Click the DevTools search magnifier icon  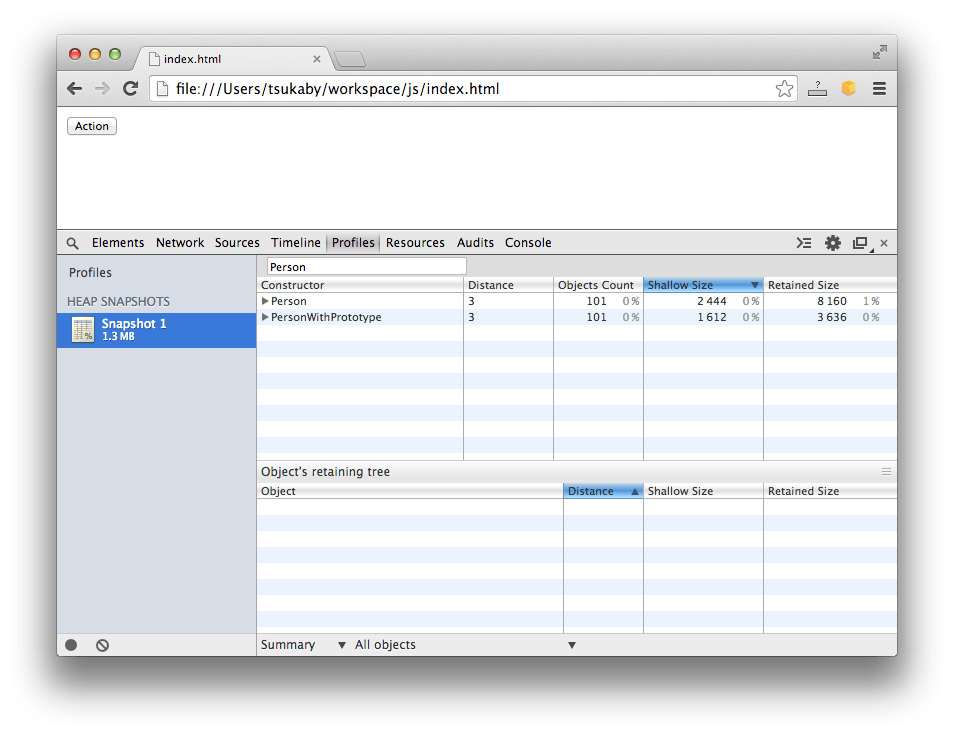click(72, 243)
